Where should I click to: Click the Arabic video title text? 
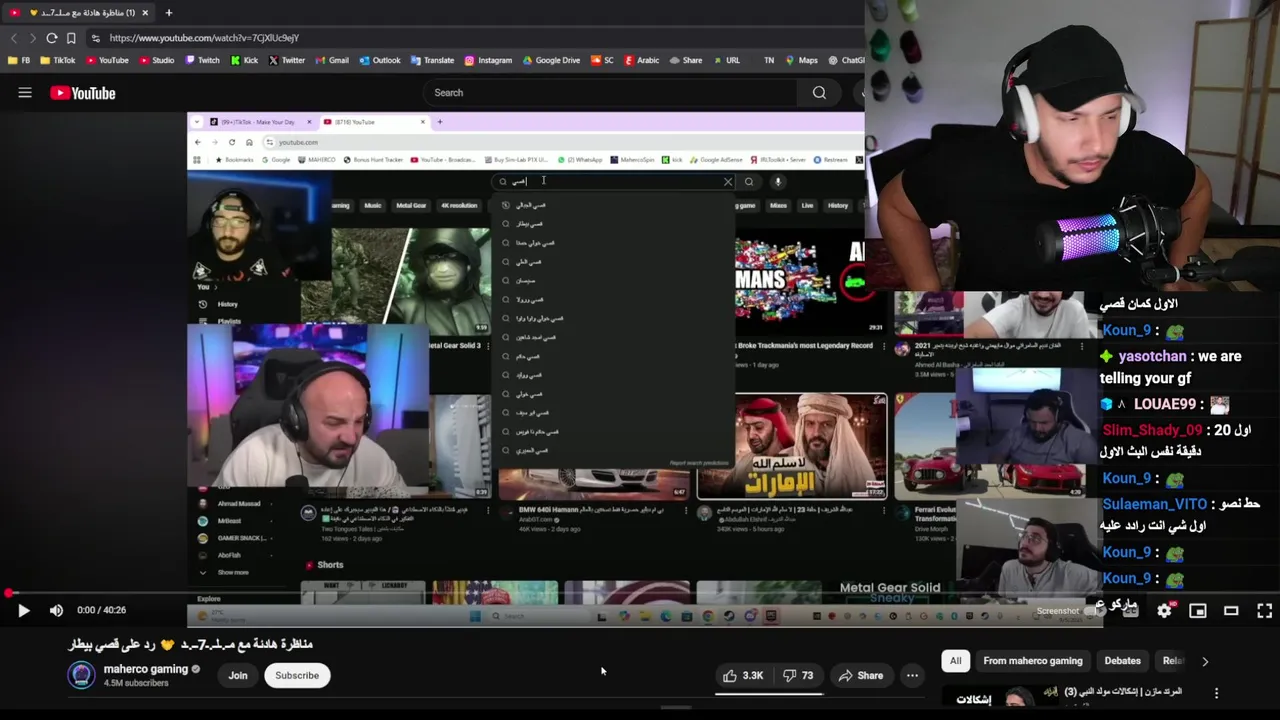190,644
